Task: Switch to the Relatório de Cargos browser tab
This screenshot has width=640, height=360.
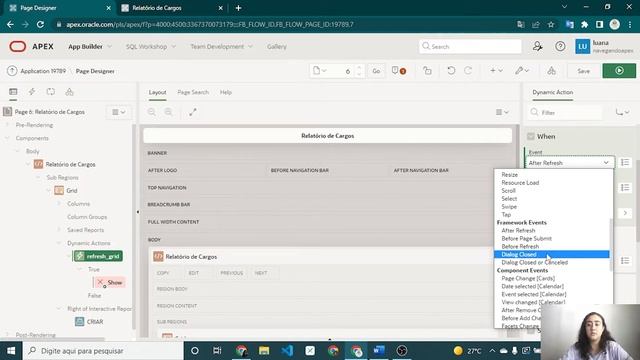Action: [173, 8]
